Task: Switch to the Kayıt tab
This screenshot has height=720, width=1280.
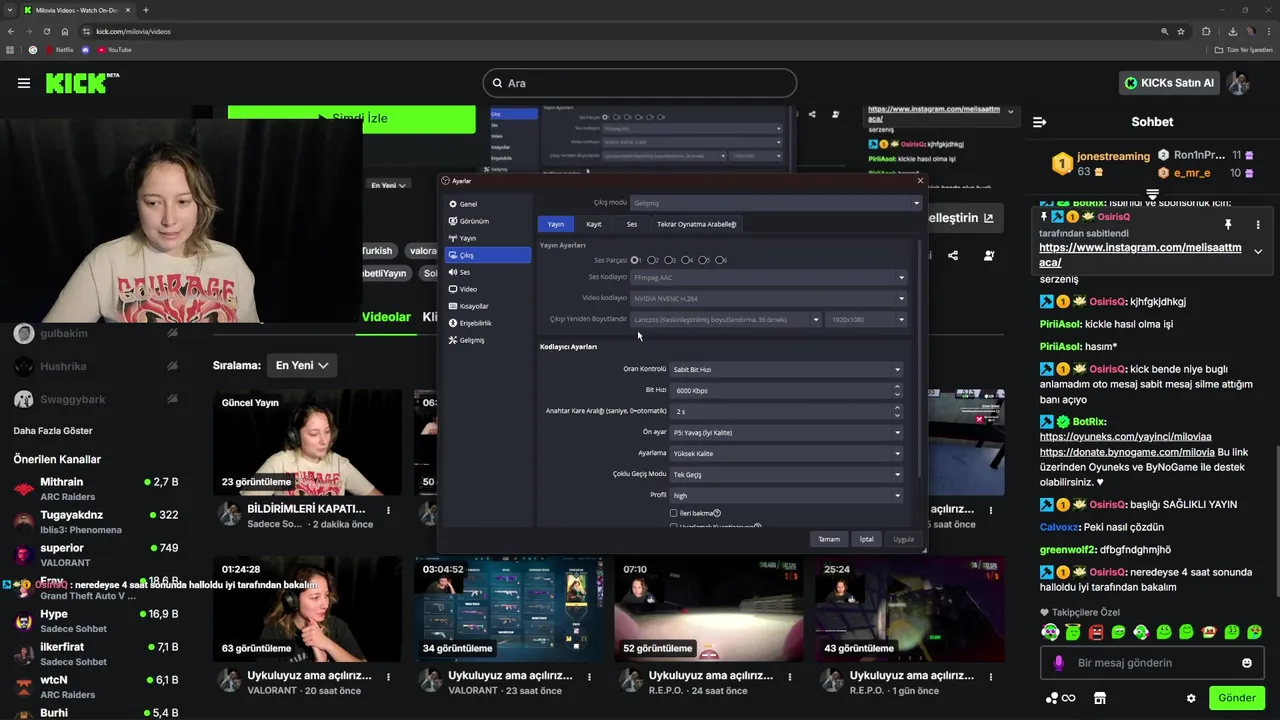Action: click(x=594, y=224)
